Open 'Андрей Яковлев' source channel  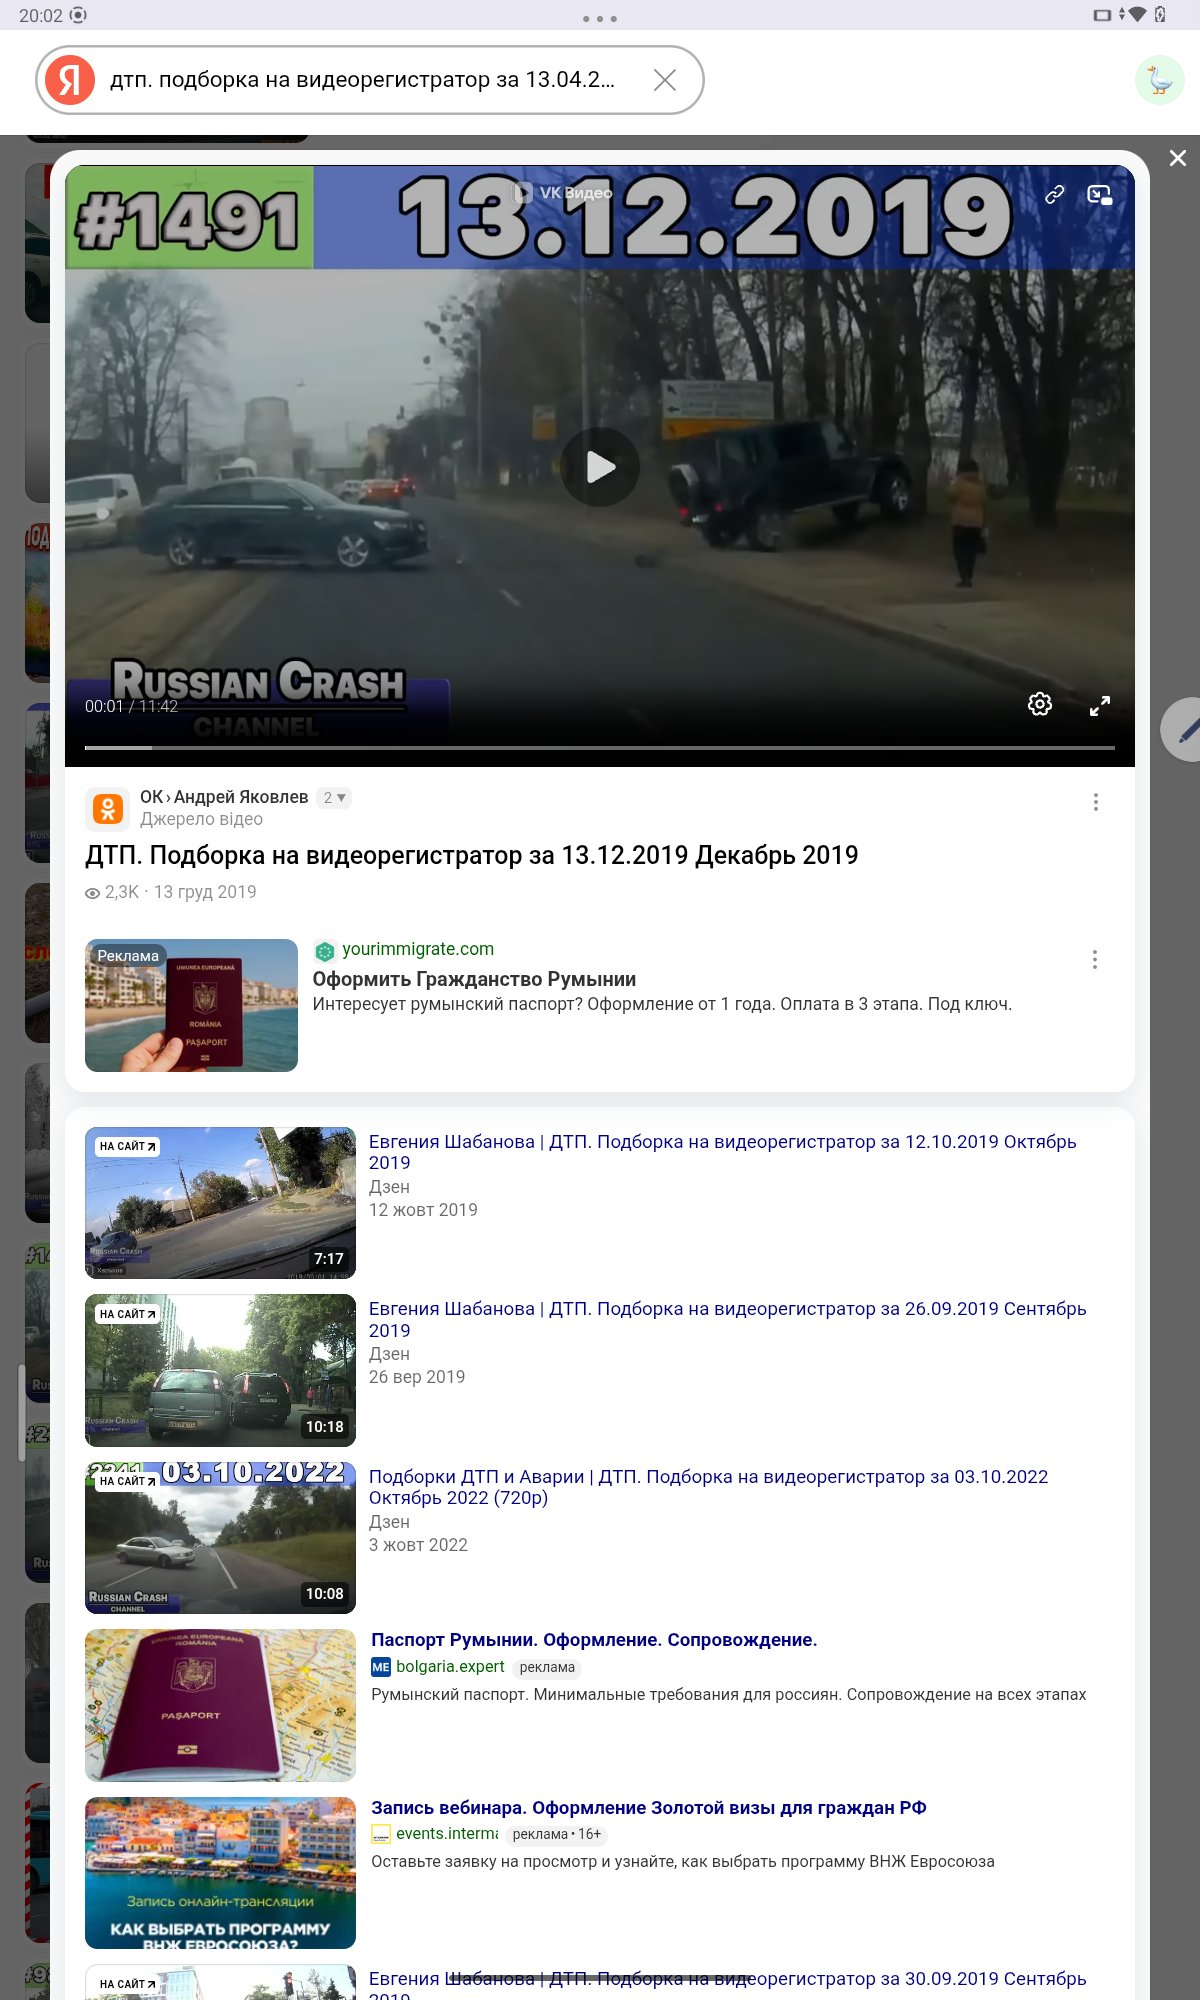[x=241, y=797]
